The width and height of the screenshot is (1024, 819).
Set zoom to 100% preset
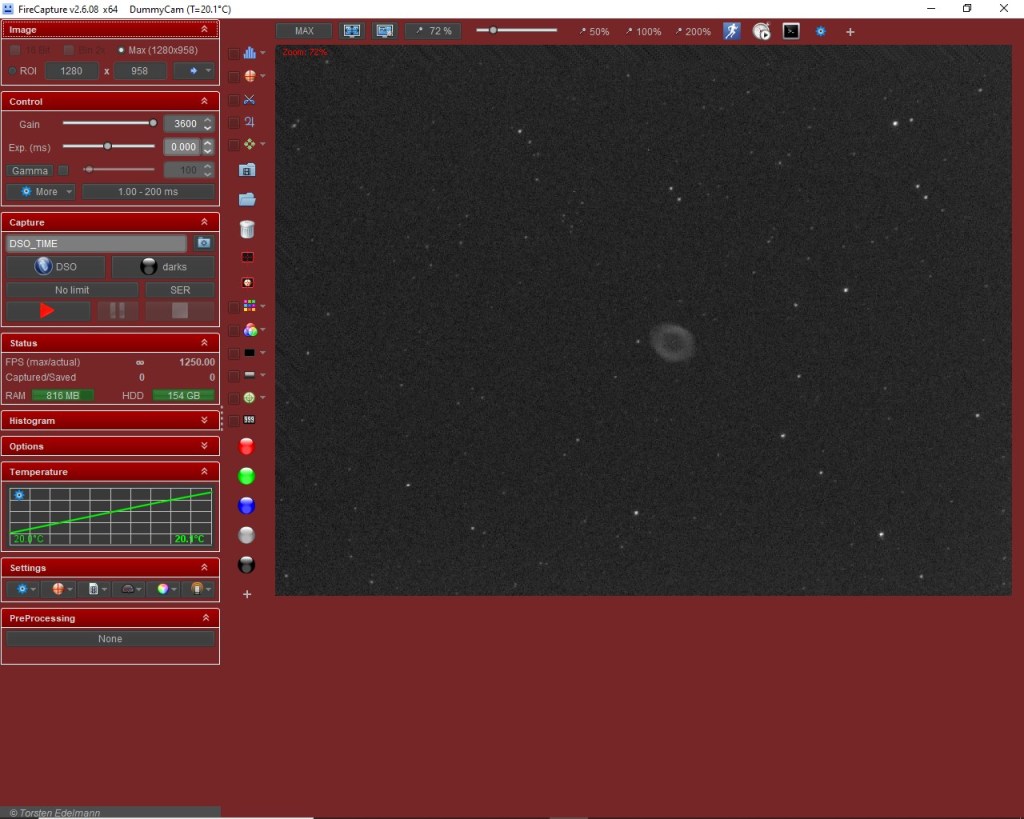point(642,31)
